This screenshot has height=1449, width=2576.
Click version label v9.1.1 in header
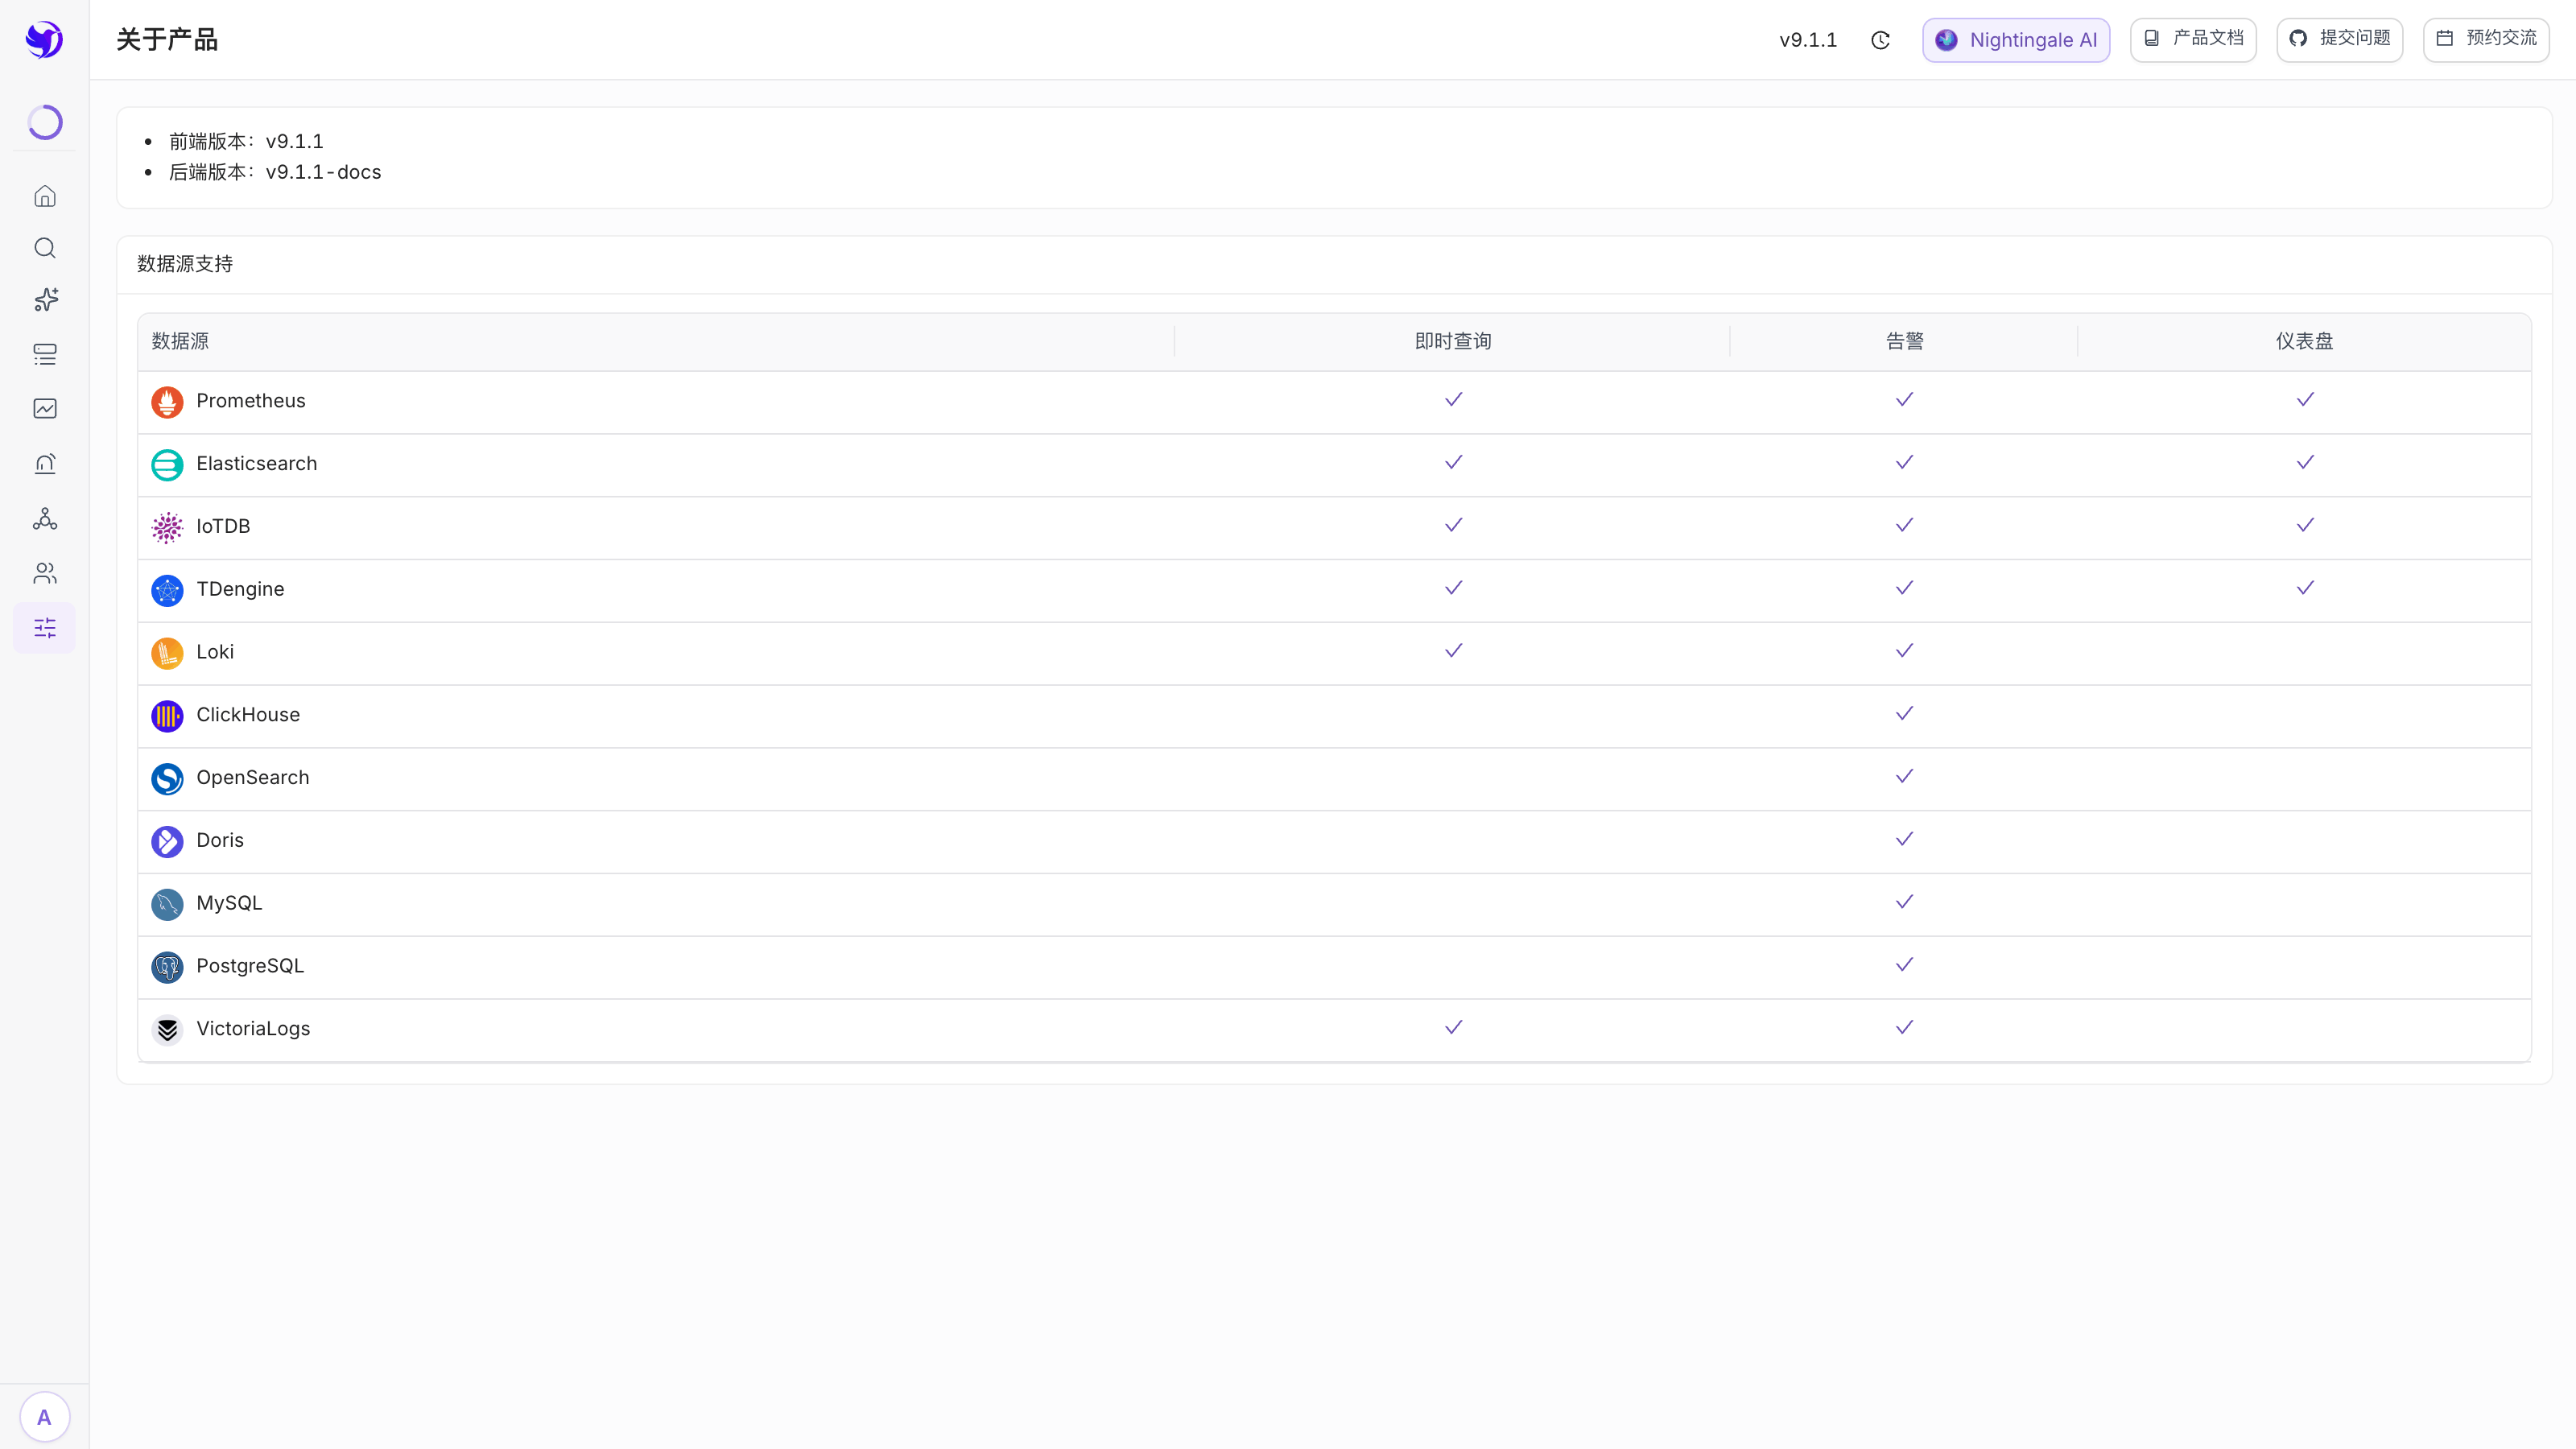[x=1808, y=40]
